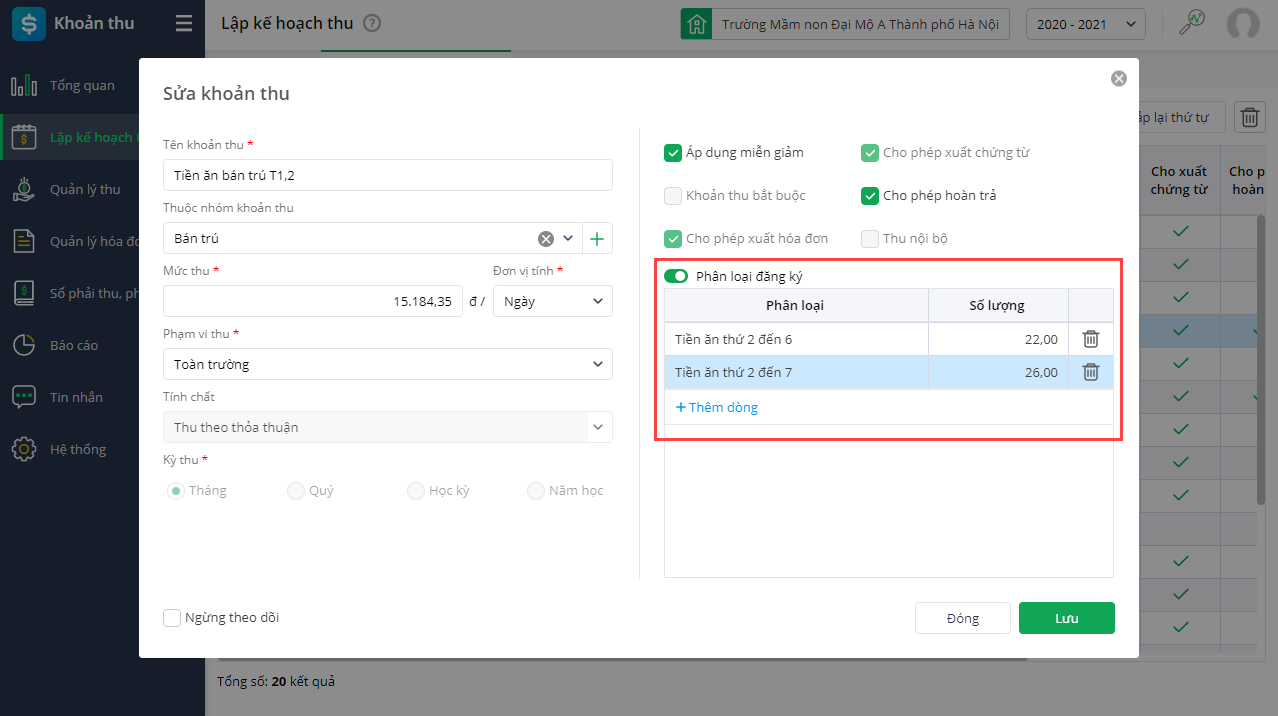1278x716 pixels.
Task: Click the 'Tổng quan' sidebar icon
Action: (x=24, y=86)
